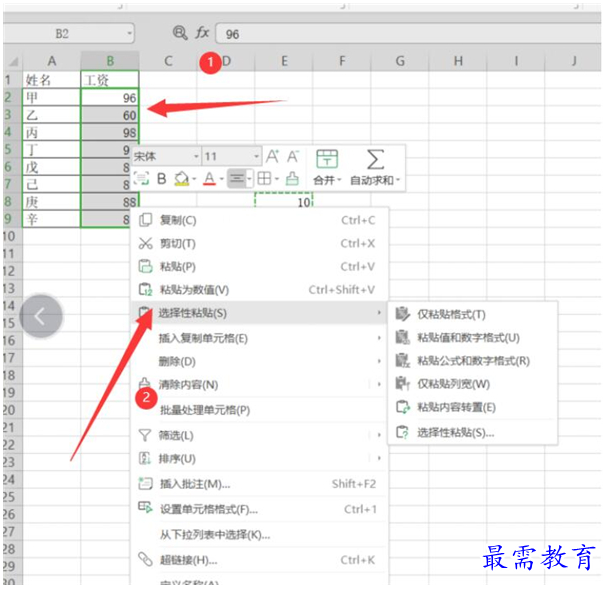Click the Paste clipboard icon
This screenshot has width=604, height=589.
[x=146, y=266]
